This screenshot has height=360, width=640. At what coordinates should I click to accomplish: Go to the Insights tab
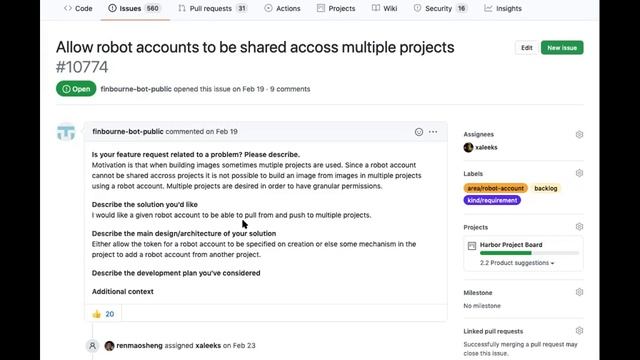503,8
